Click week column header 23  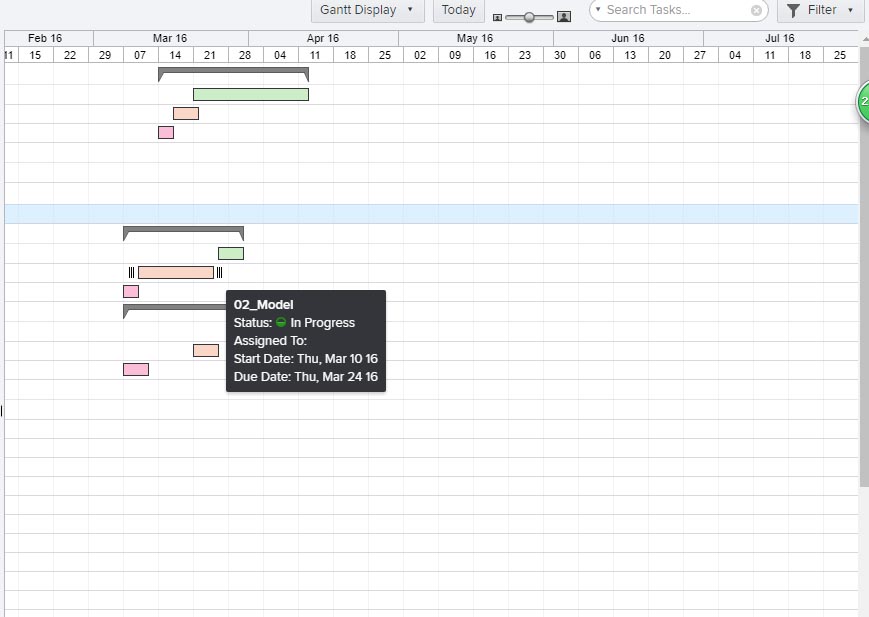(525, 55)
